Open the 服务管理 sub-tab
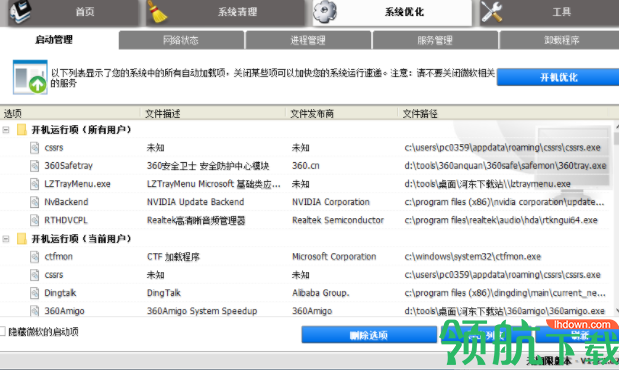The height and width of the screenshot is (372, 619). point(435,40)
